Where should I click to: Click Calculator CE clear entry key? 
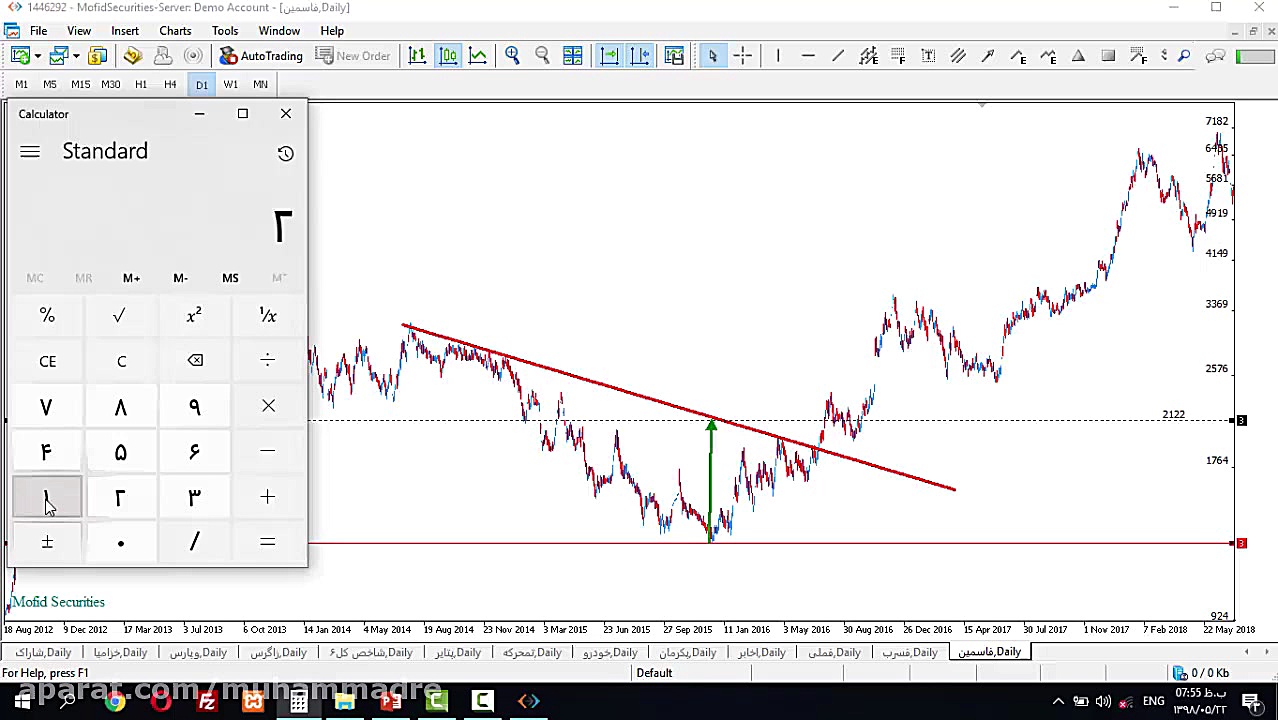(47, 361)
